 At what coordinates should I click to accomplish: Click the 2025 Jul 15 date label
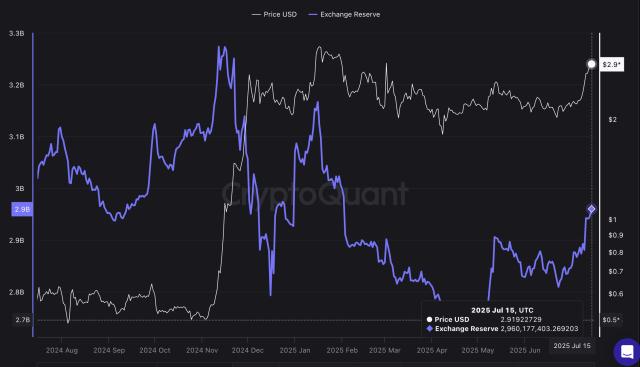[572, 346]
